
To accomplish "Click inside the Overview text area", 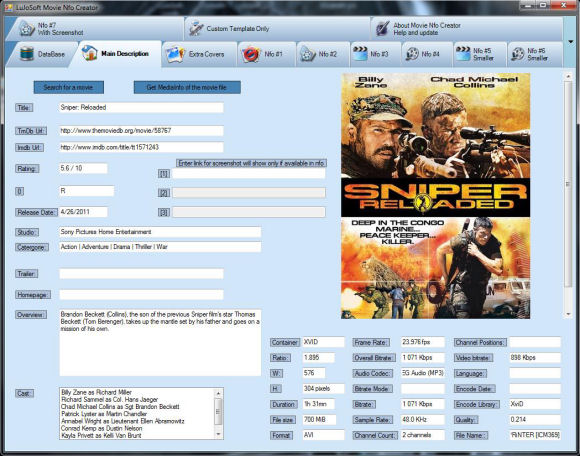I will 160,343.
